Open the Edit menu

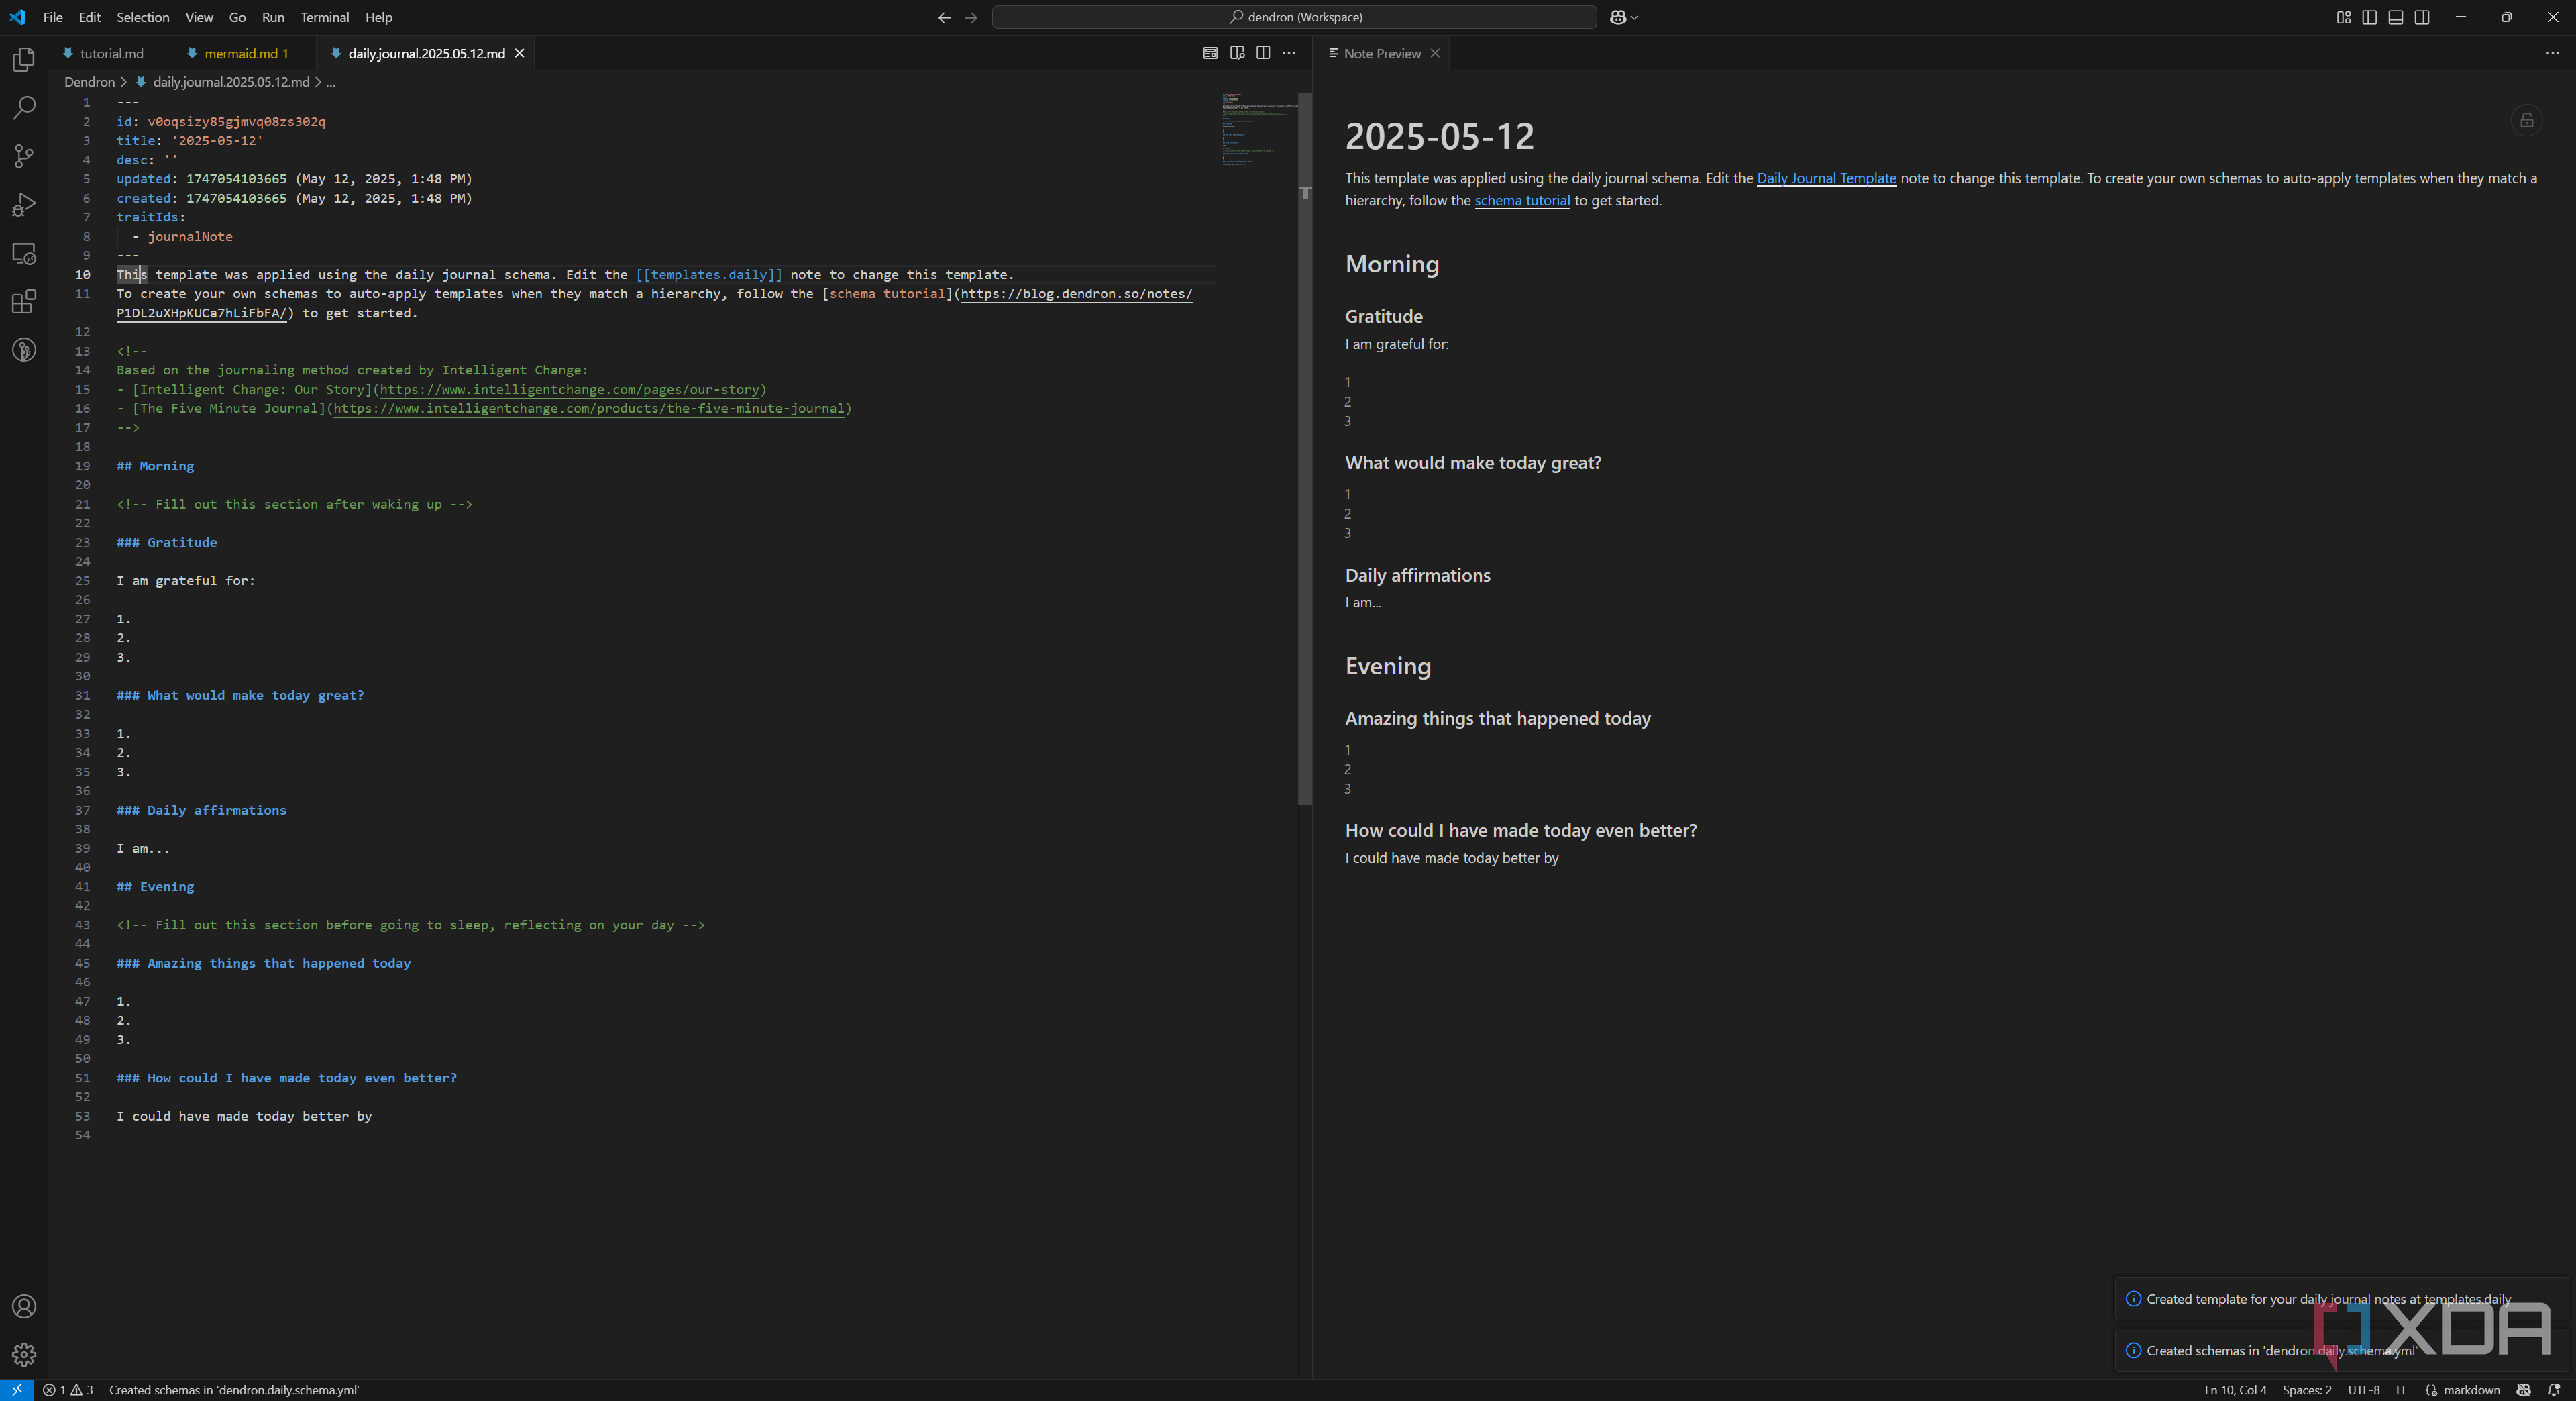90,17
